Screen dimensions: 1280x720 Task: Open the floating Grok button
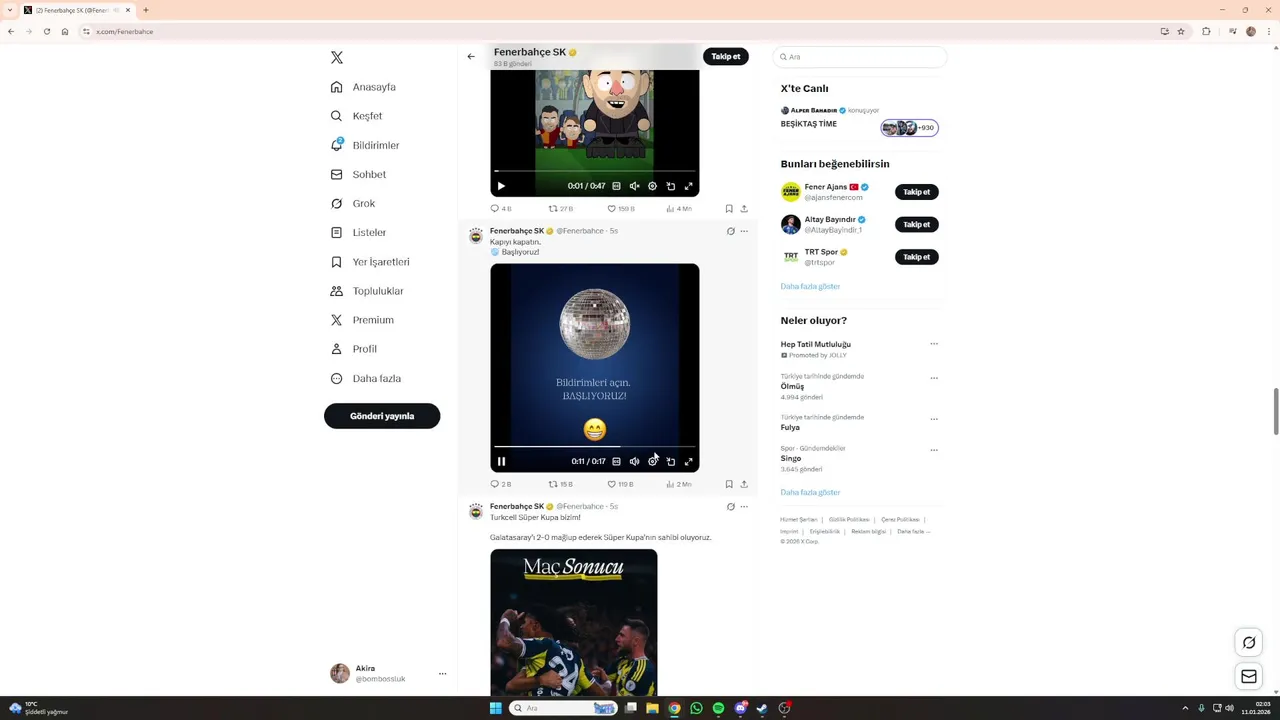(x=1249, y=643)
